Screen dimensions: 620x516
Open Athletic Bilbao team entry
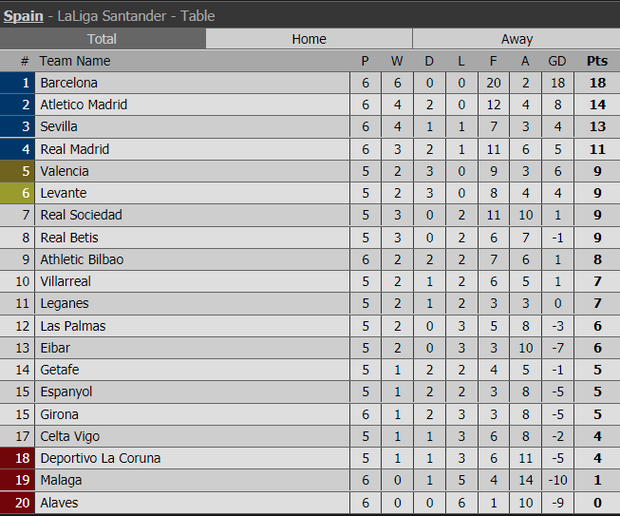click(x=82, y=259)
